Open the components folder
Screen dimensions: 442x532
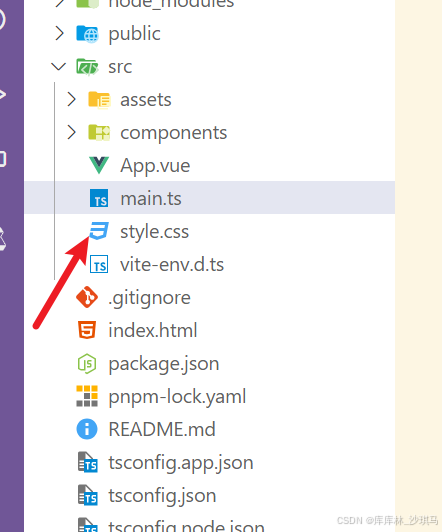pos(174,132)
